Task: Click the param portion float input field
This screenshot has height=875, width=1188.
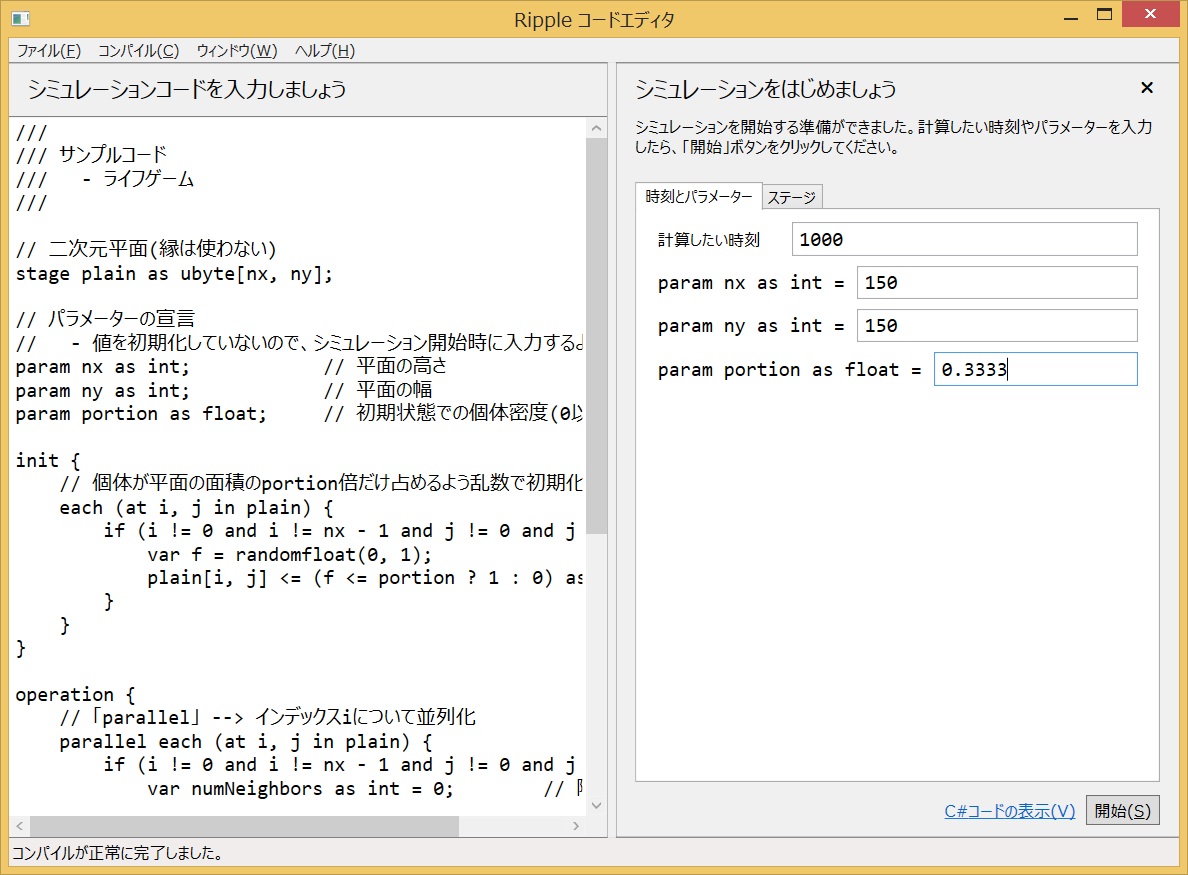Action: (1036, 369)
